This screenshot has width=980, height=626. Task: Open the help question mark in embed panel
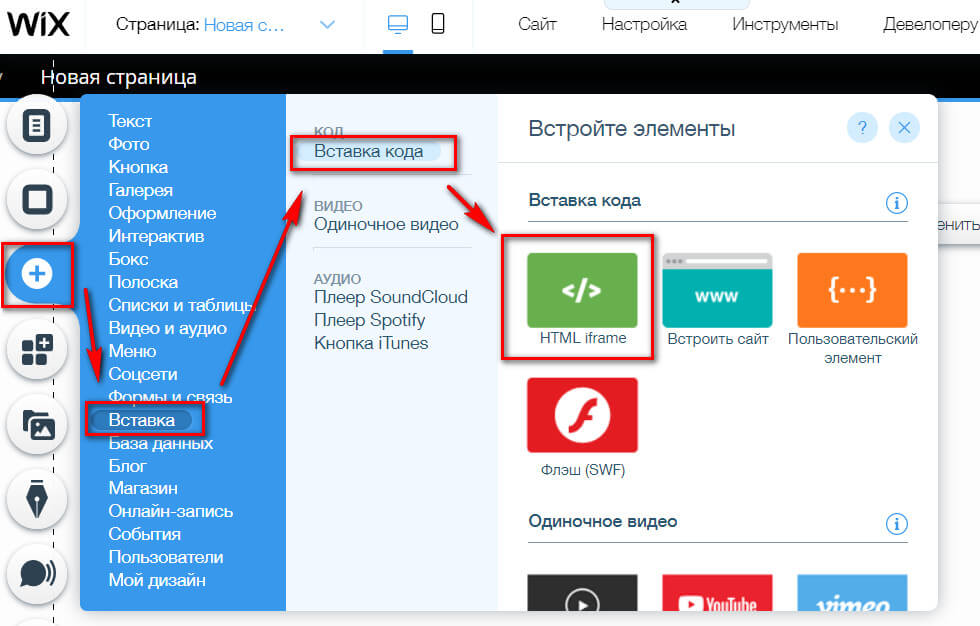862,128
